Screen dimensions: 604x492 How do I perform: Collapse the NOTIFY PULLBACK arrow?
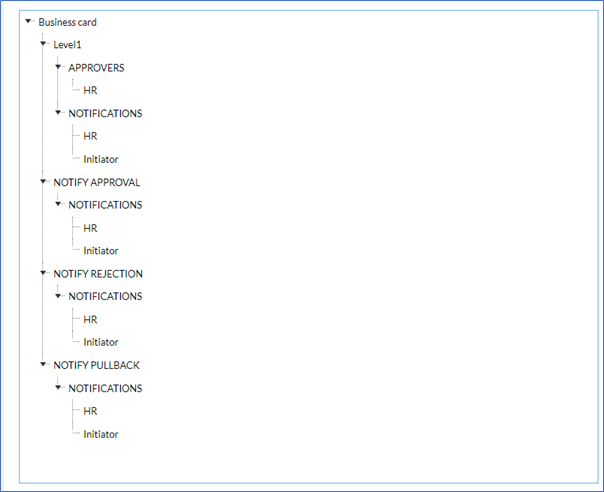point(43,364)
